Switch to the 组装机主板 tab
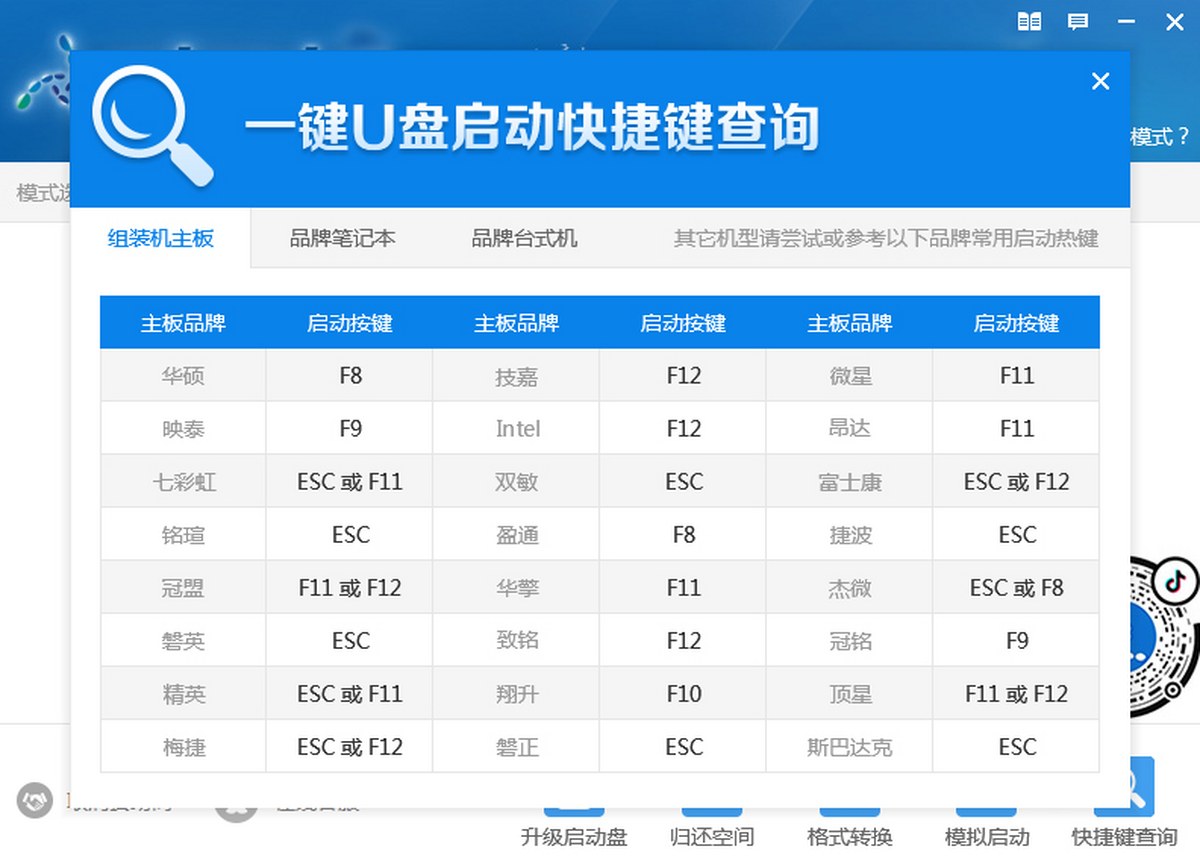 (x=161, y=239)
